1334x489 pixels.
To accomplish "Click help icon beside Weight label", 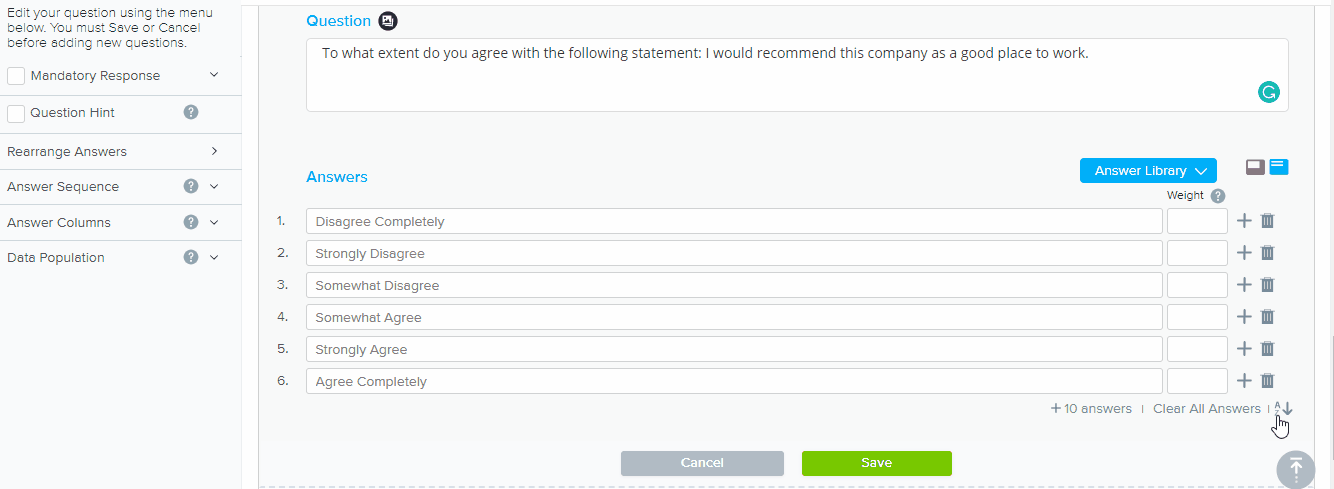I will 1218,196.
